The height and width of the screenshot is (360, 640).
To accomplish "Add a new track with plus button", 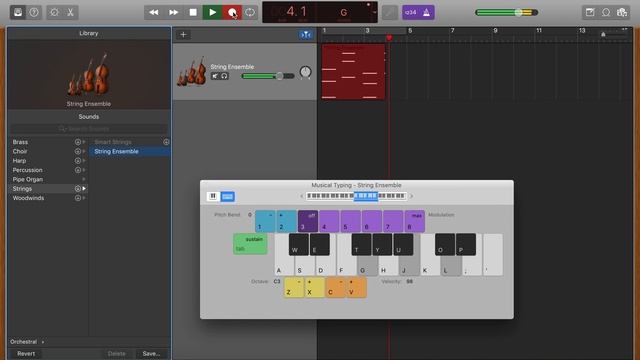I will (x=183, y=35).
